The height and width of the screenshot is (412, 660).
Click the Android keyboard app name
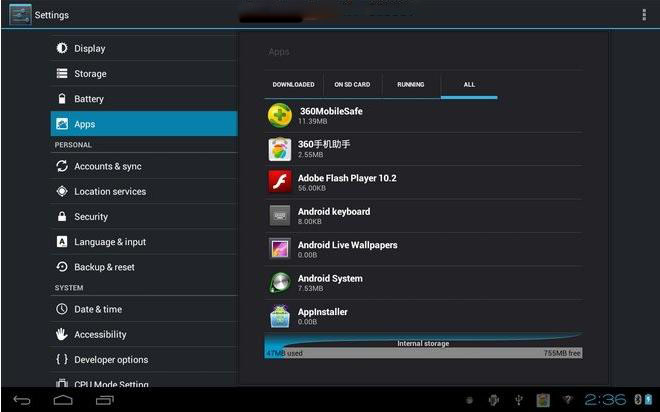(x=334, y=211)
